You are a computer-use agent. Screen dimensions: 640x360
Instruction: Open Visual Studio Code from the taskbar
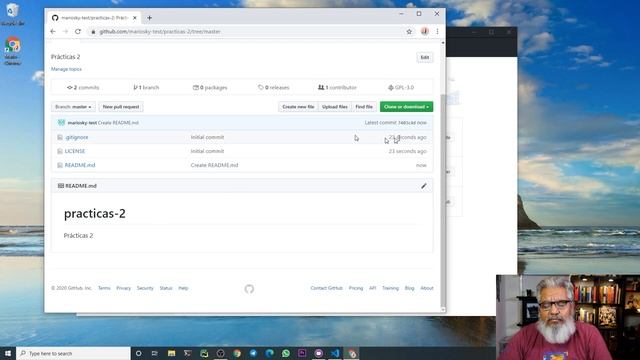[335, 353]
